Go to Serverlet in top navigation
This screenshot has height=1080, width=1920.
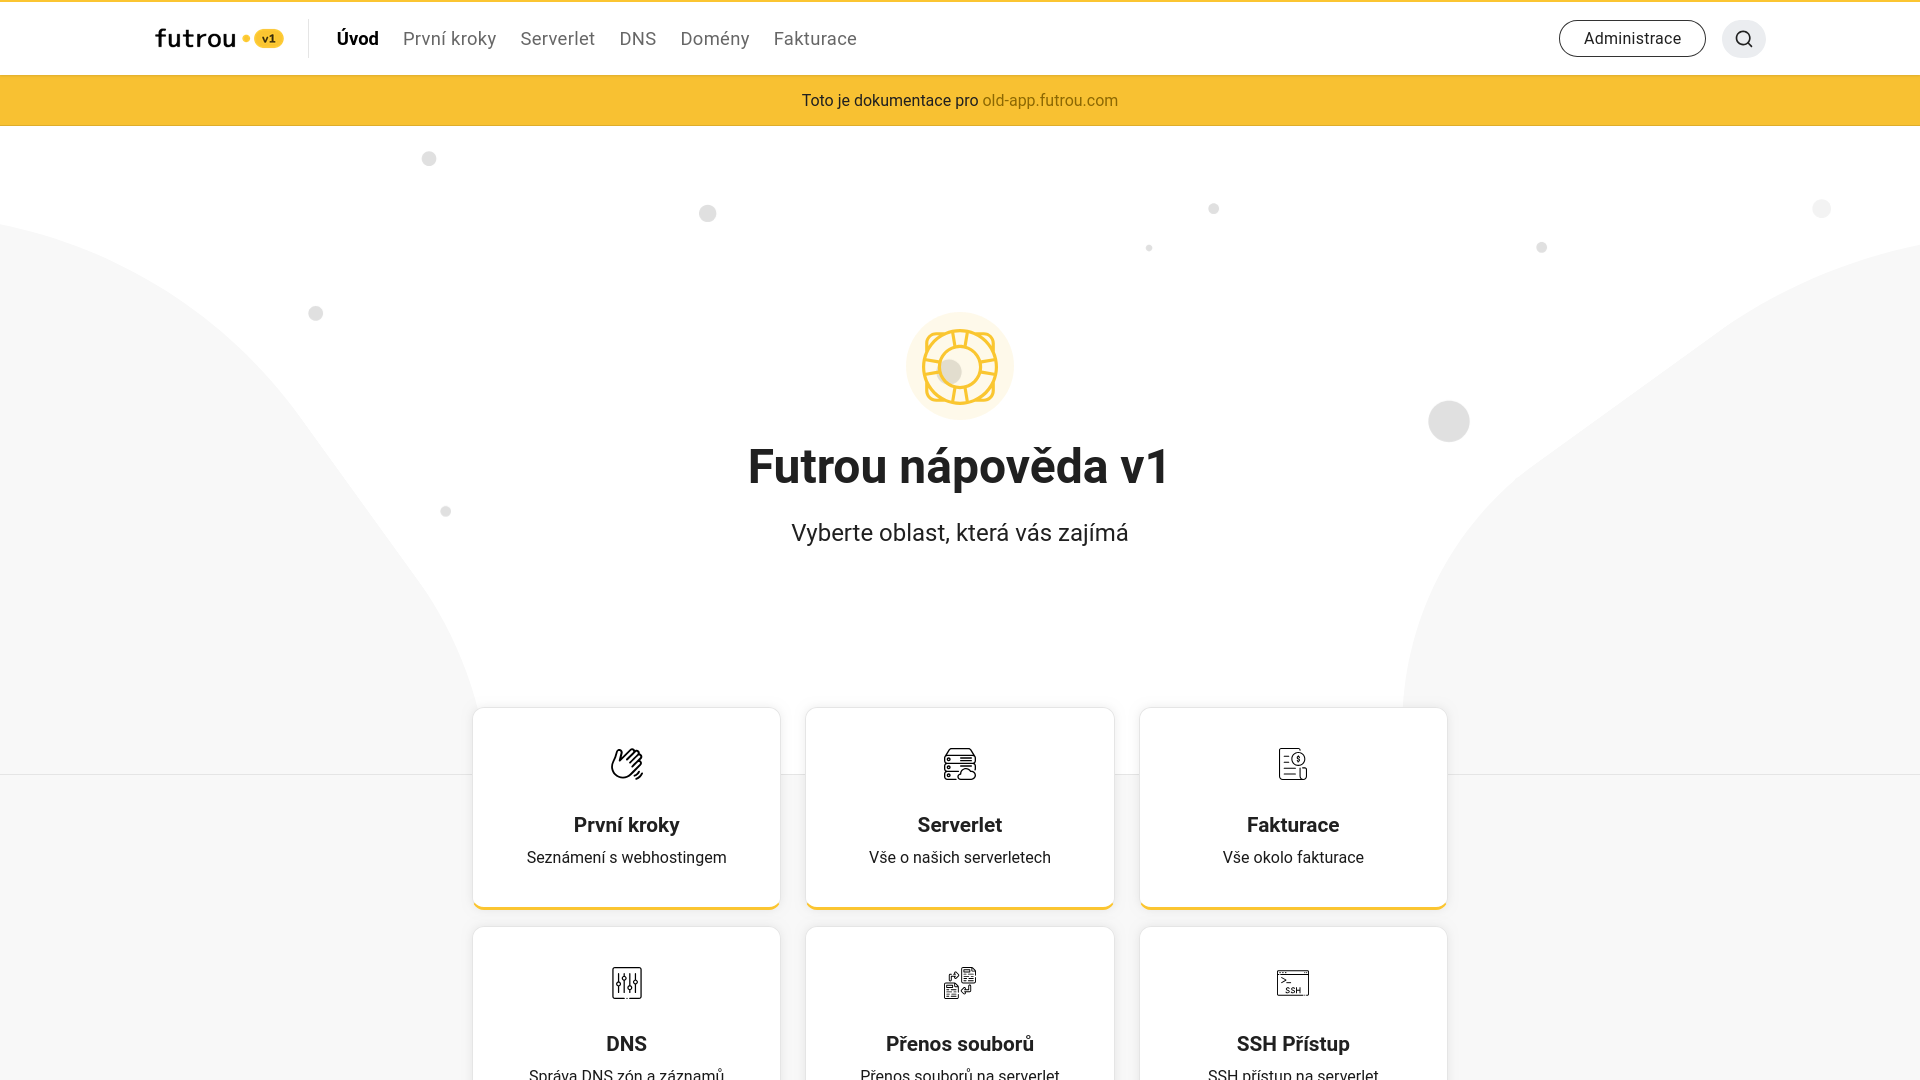click(x=557, y=39)
